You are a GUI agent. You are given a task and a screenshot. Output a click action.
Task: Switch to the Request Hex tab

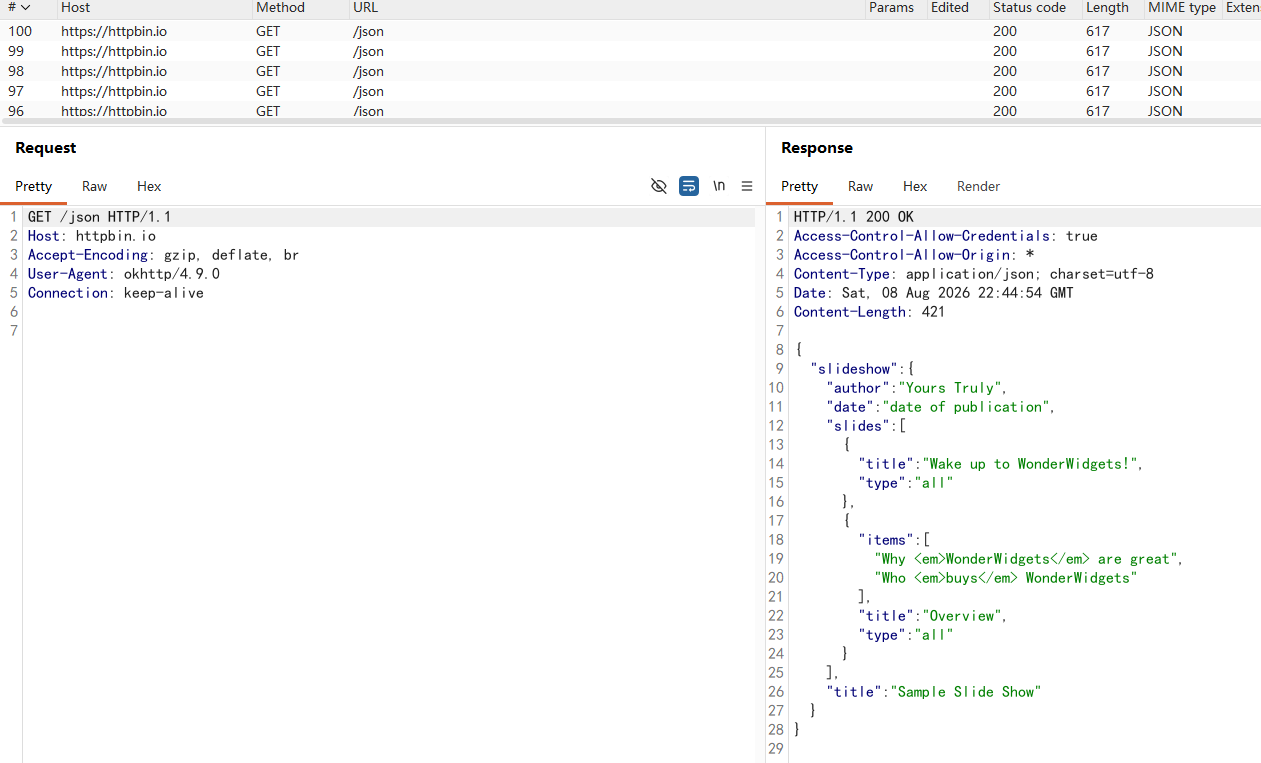pyautogui.click(x=149, y=186)
